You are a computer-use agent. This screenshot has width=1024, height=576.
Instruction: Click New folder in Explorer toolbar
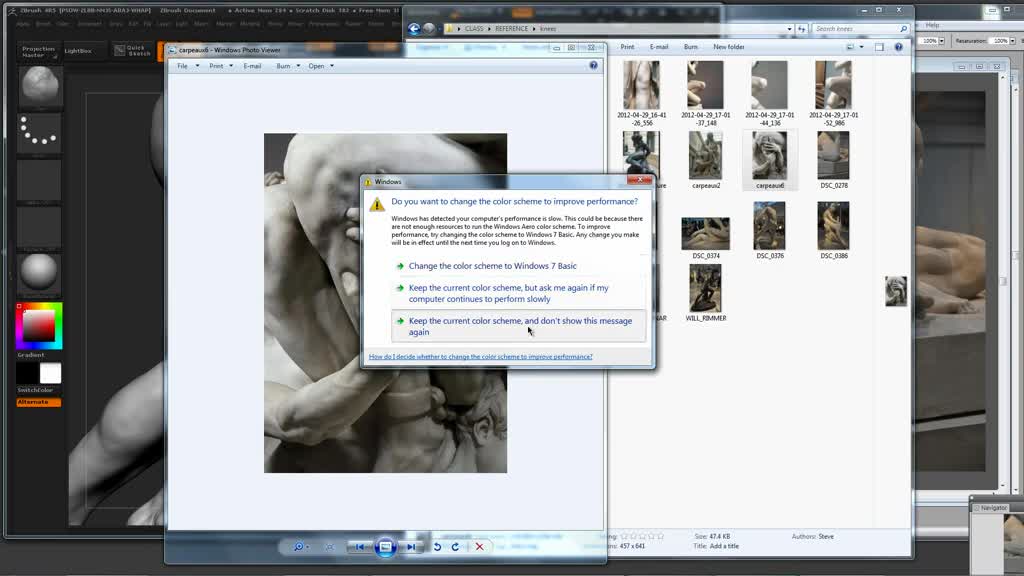729,47
